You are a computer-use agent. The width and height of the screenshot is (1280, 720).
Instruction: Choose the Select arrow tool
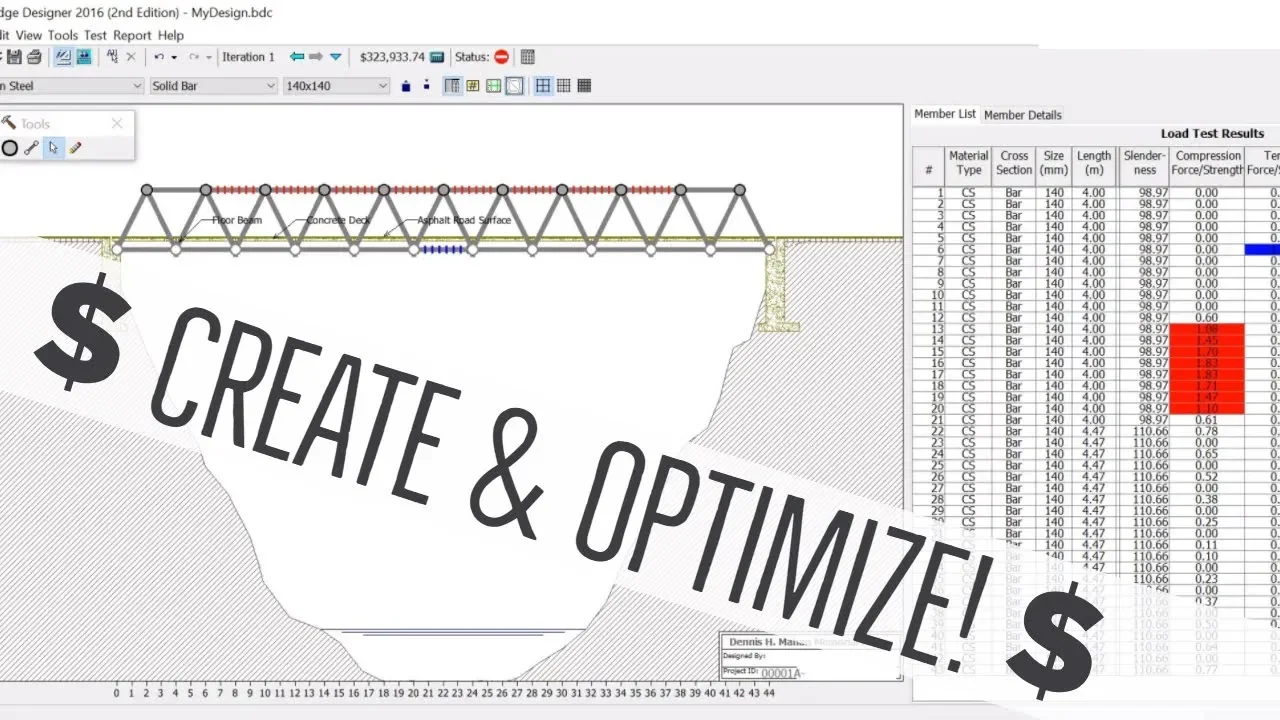[53, 148]
